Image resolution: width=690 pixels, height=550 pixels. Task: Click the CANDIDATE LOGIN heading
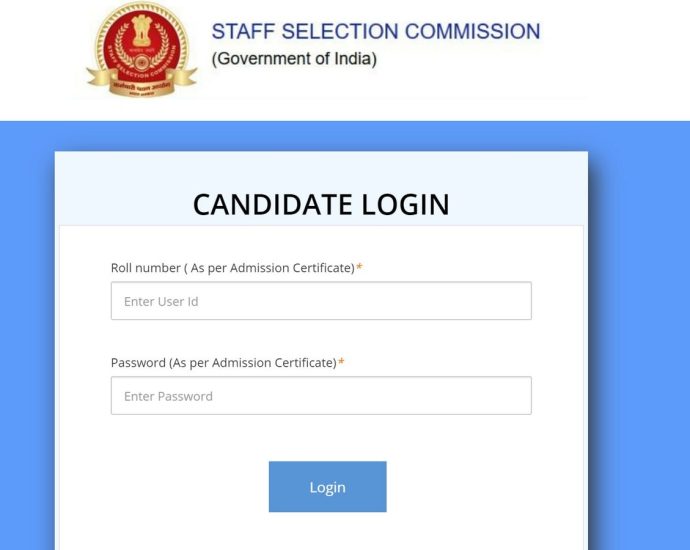(321, 205)
